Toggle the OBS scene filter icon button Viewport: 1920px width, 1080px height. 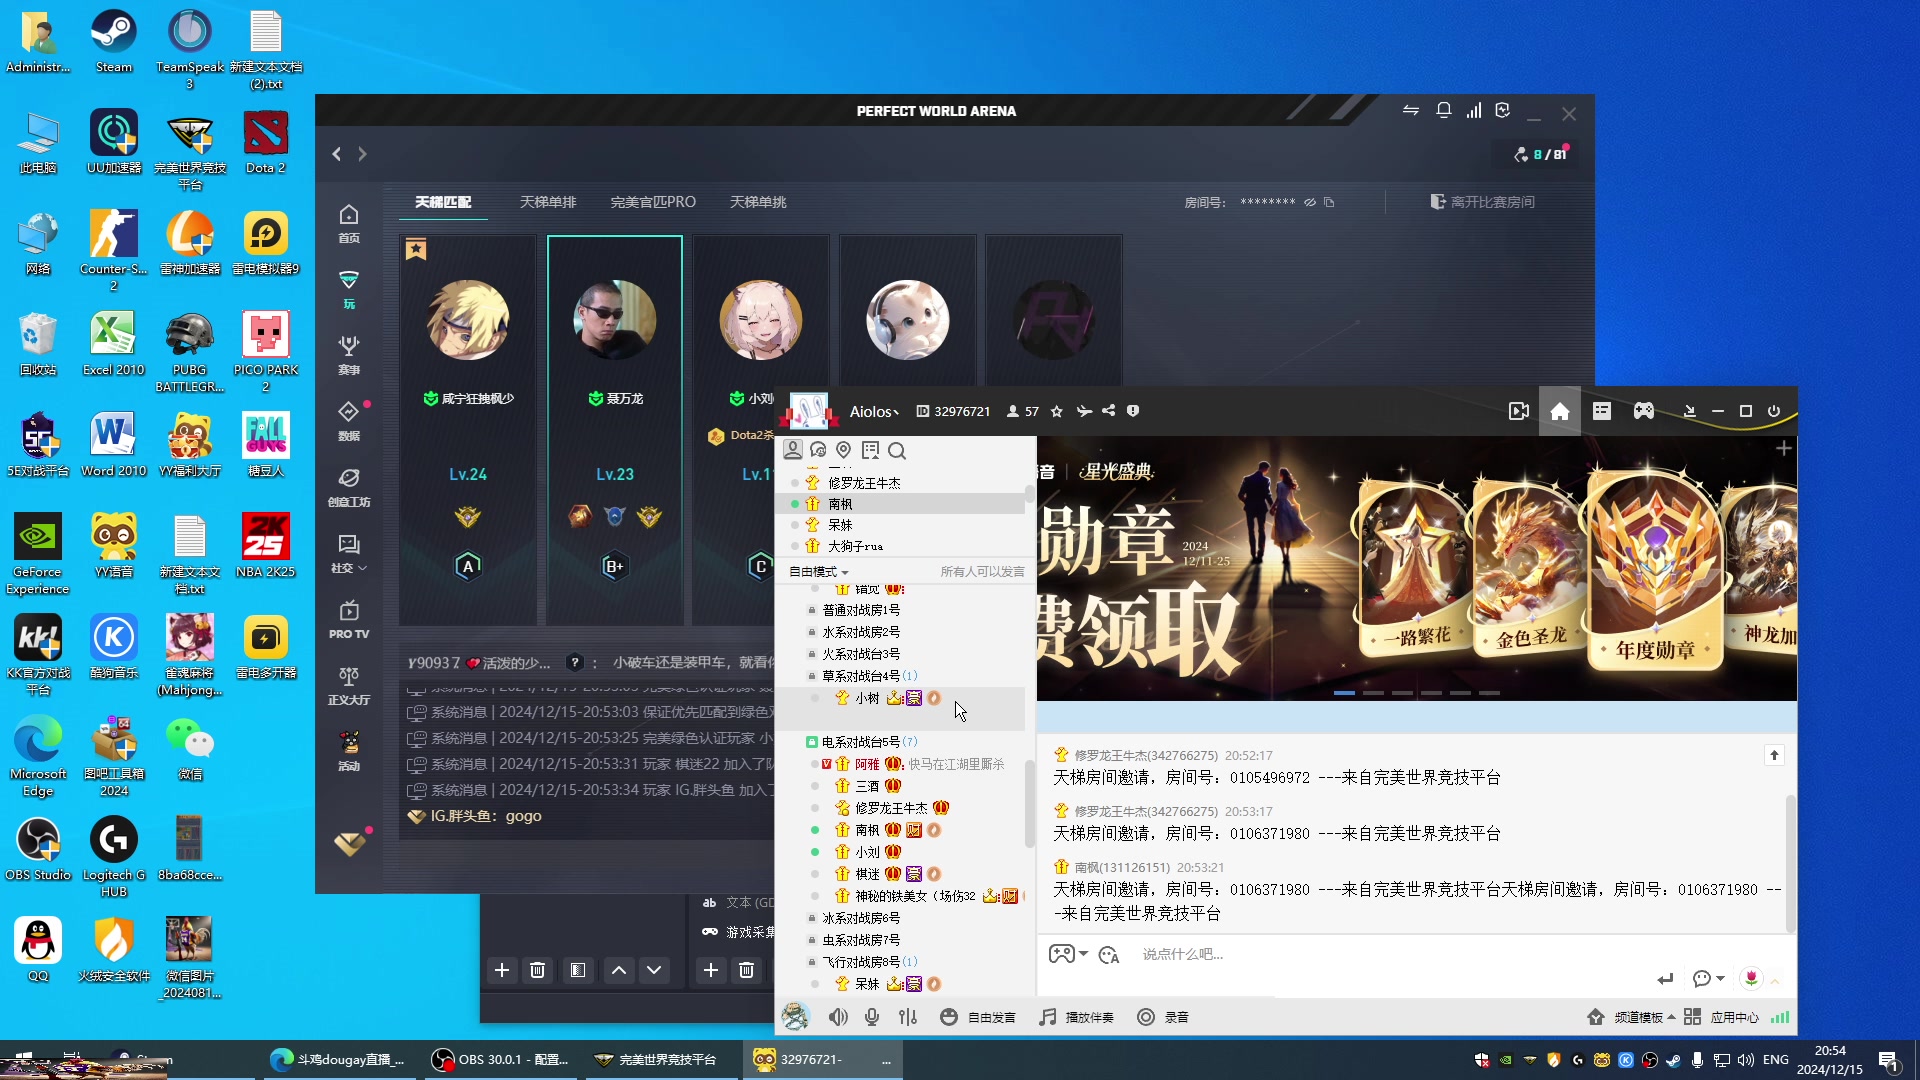coord(577,970)
